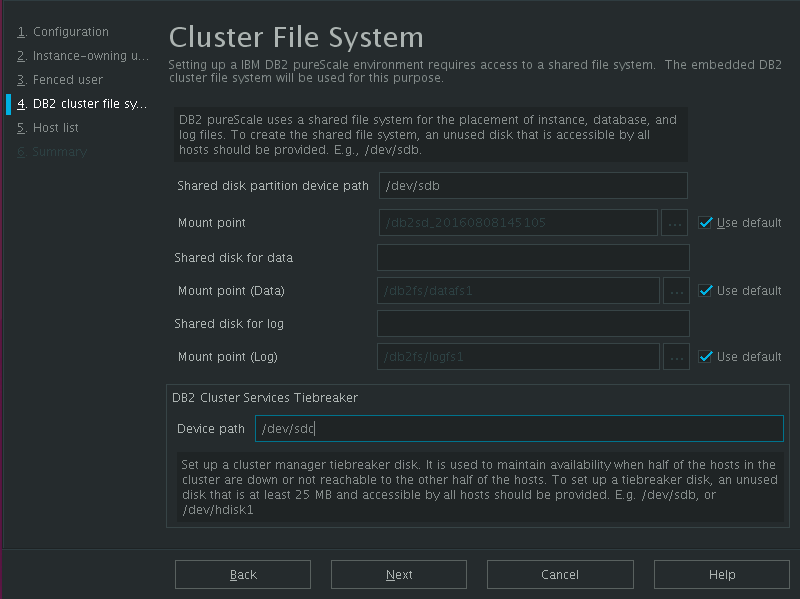Open the Mount point (Data) browse selector

676,290
